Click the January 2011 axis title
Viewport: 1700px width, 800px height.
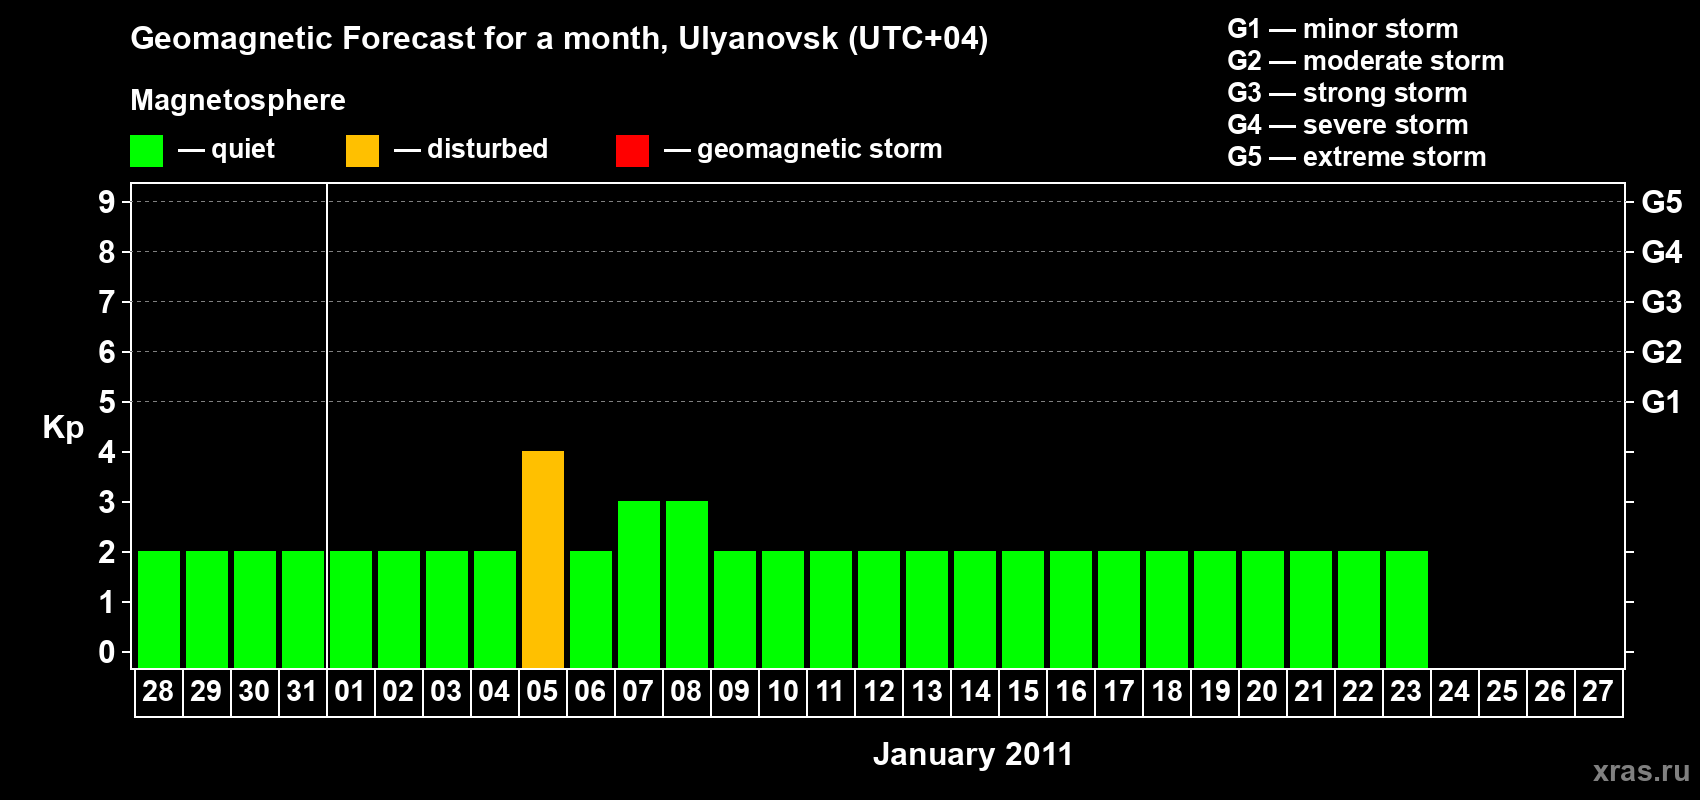pyautogui.click(x=973, y=754)
